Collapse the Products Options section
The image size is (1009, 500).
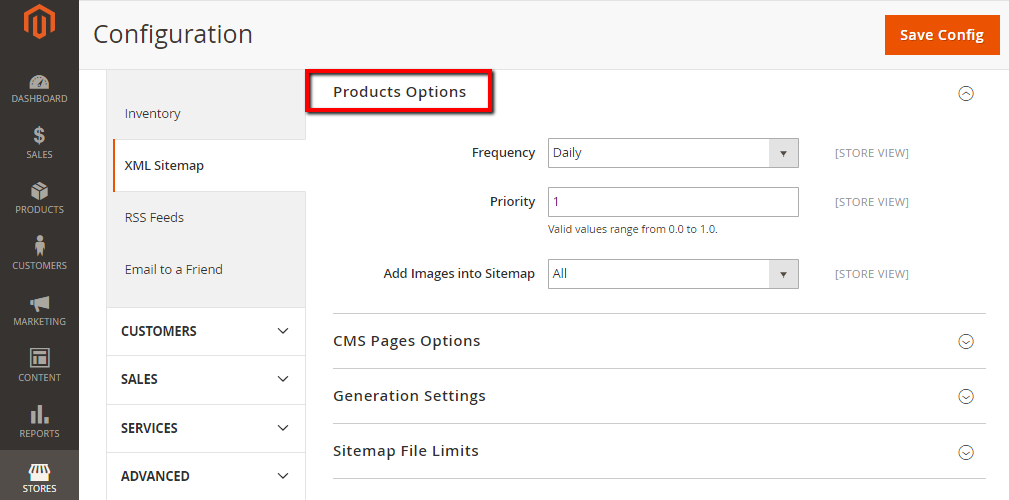click(965, 93)
